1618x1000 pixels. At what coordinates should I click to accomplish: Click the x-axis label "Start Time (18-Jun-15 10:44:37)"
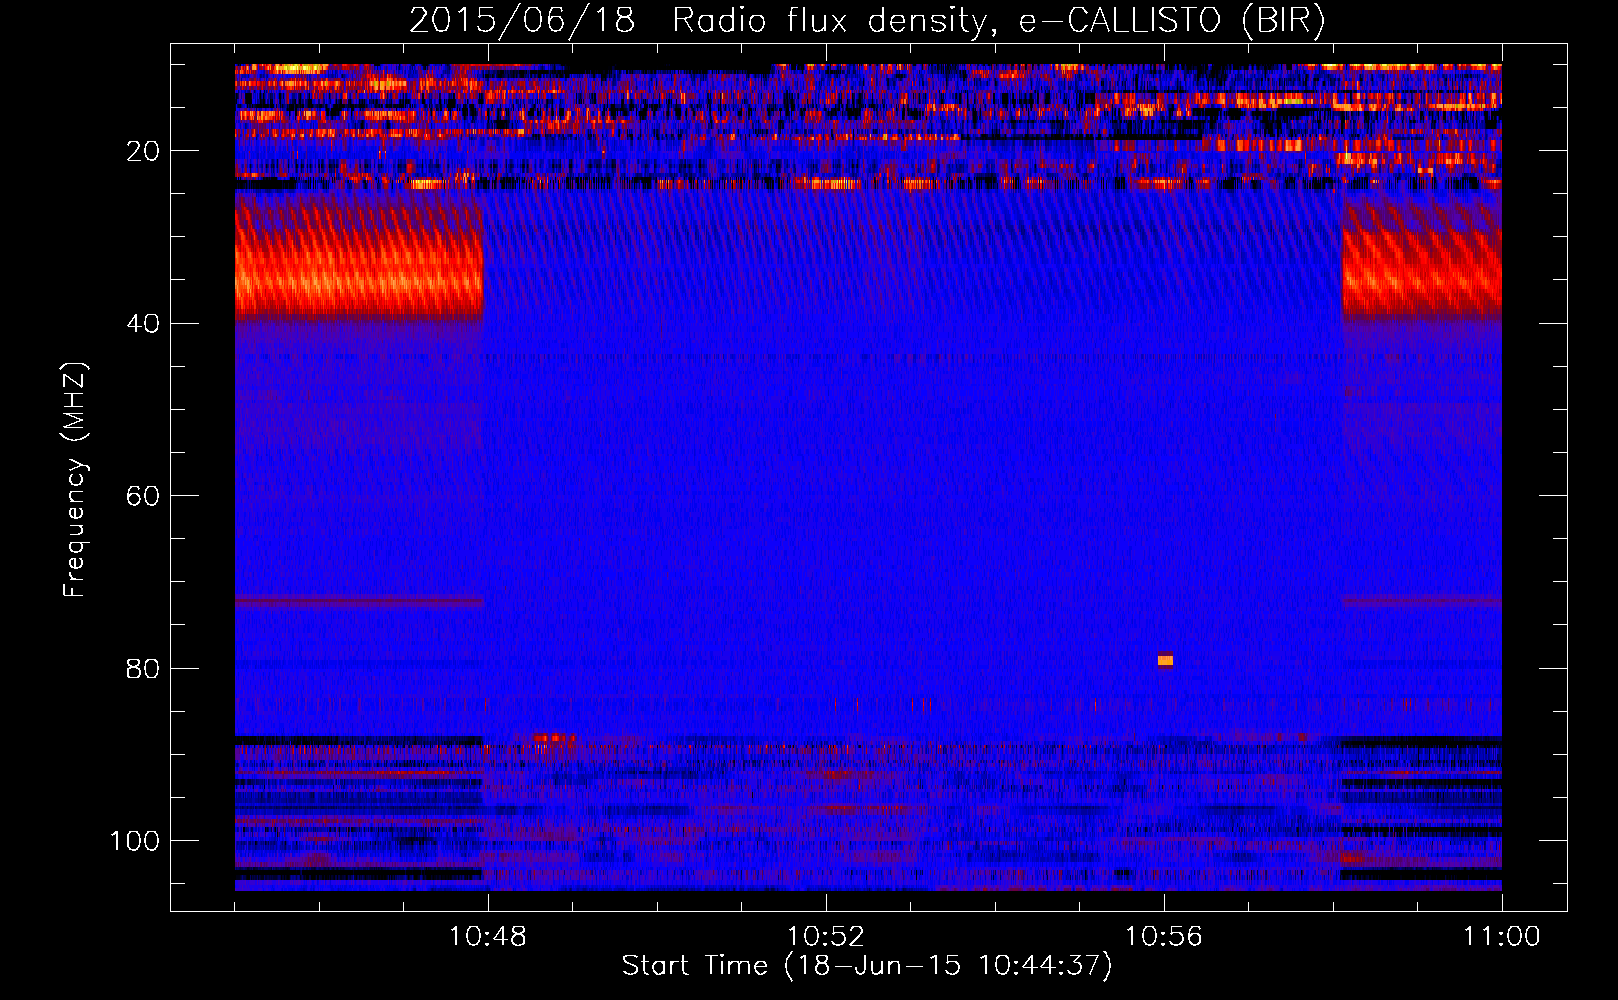click(867, 966)
